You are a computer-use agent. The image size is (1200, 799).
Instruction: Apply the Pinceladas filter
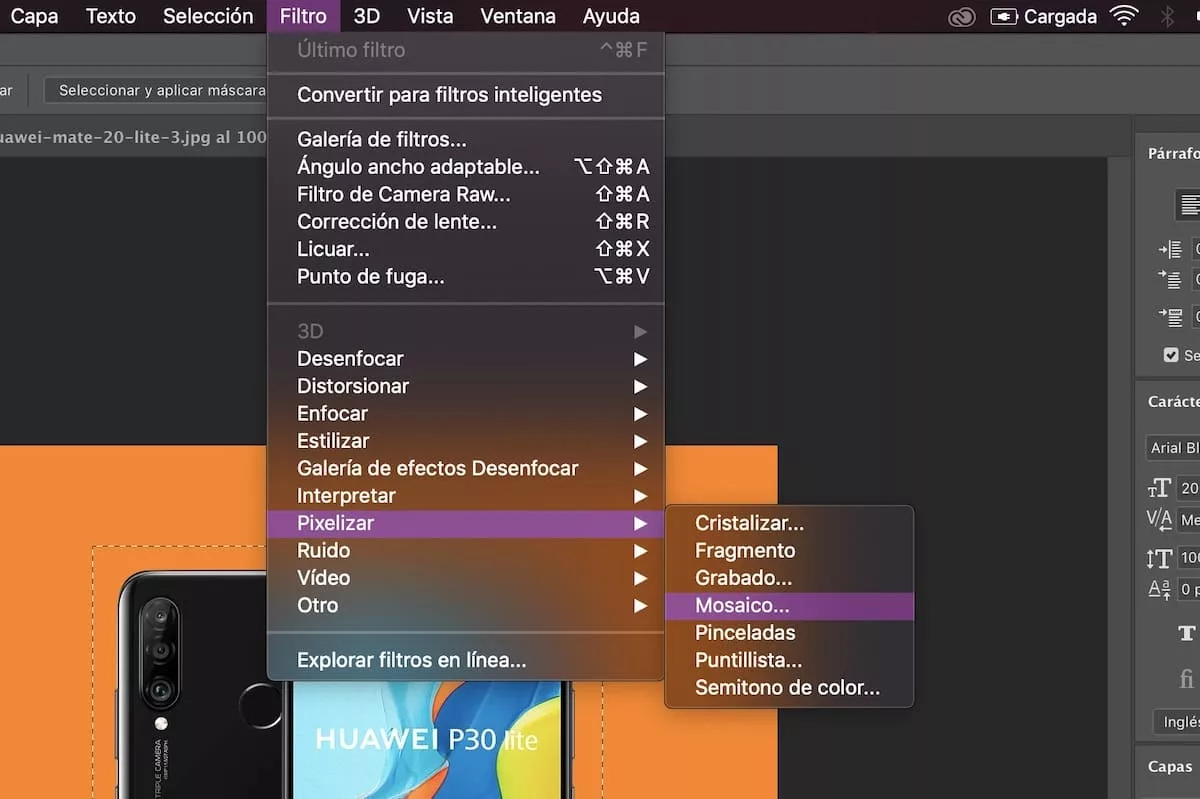789,633
